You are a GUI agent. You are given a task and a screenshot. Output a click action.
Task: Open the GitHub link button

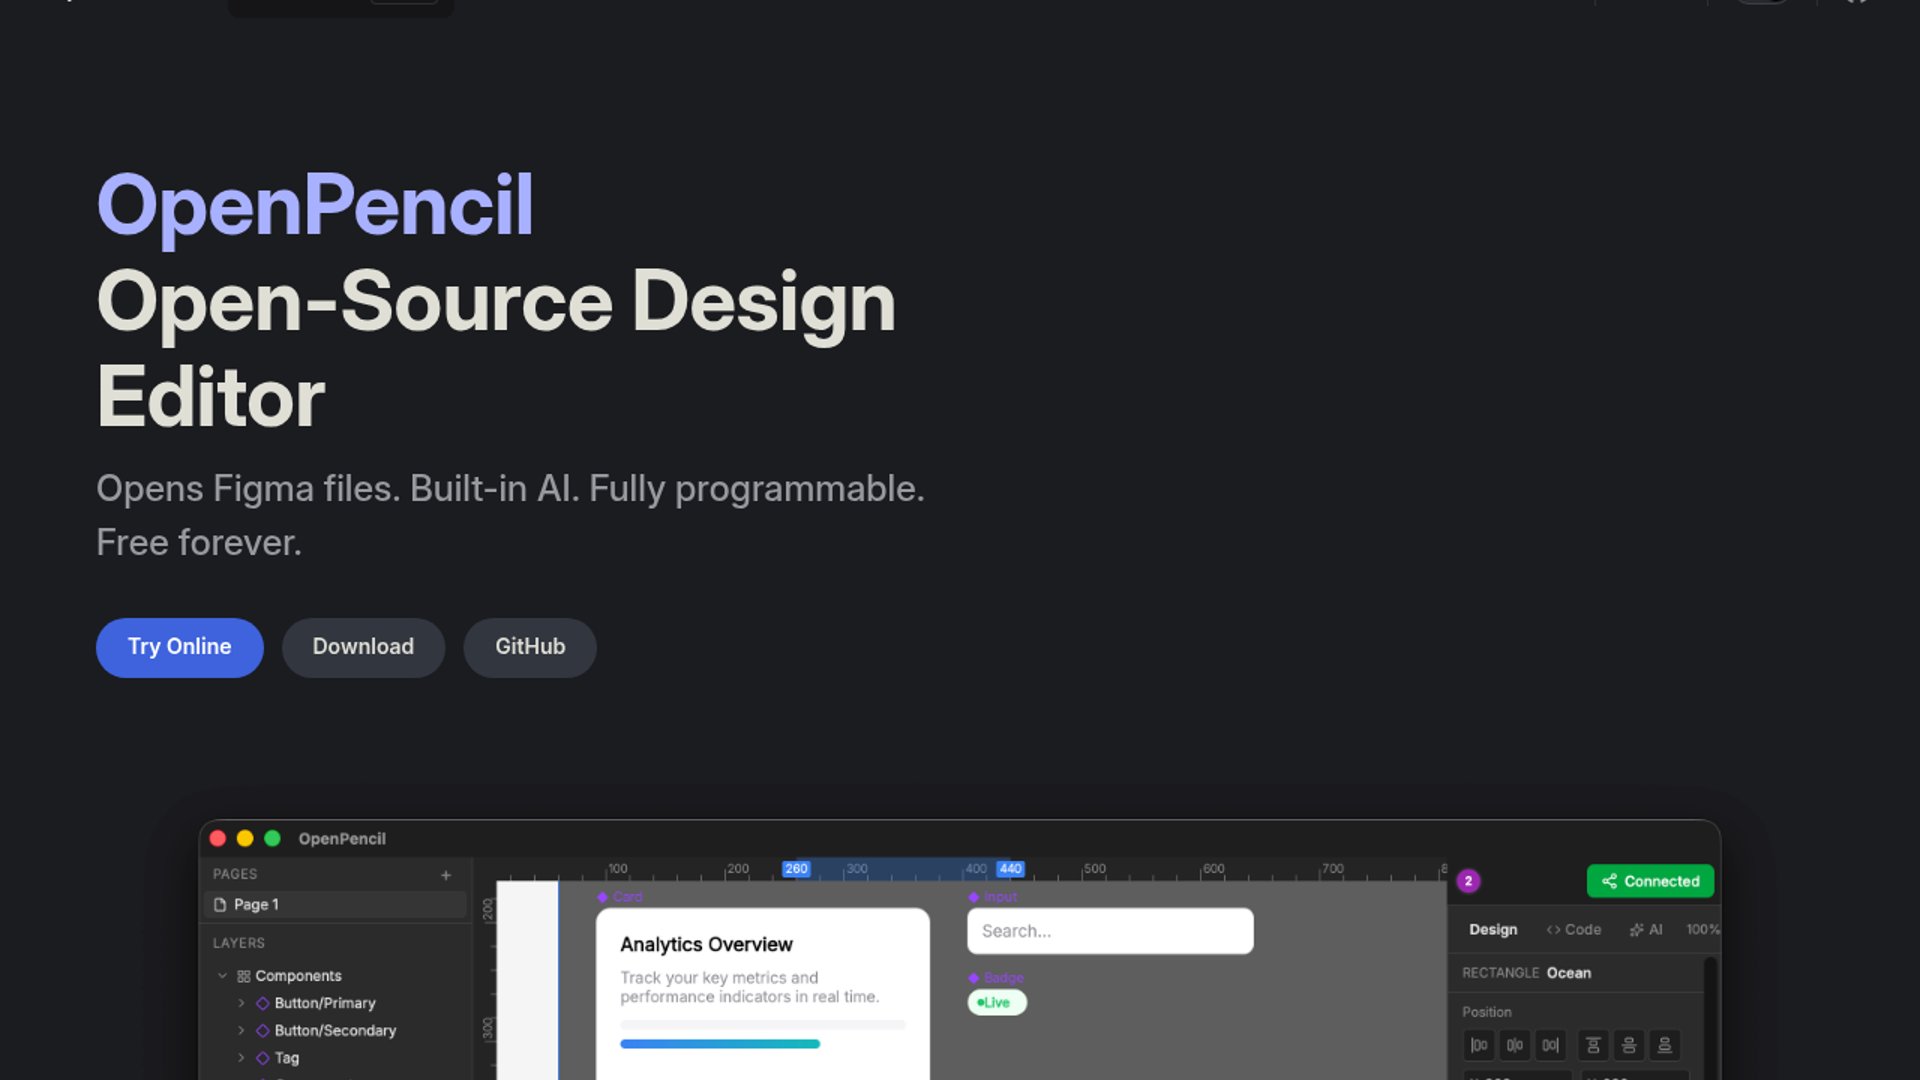[530, 647]
